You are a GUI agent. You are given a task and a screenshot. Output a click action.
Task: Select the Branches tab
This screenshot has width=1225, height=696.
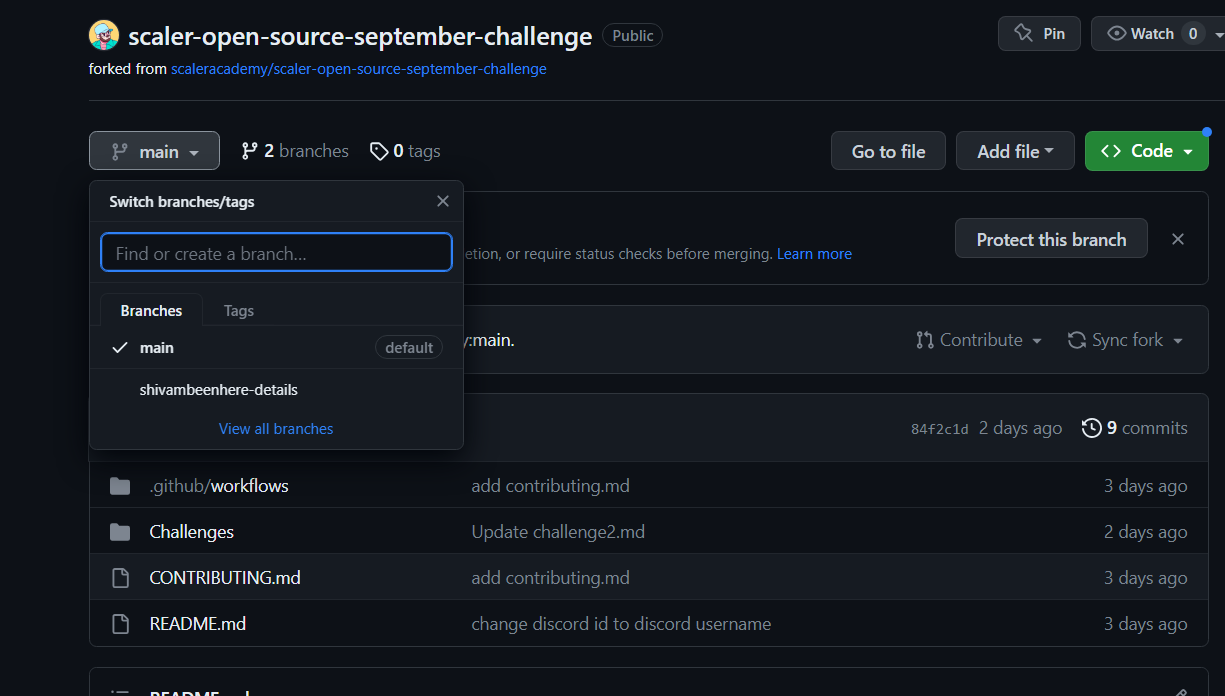click(150, 310)
